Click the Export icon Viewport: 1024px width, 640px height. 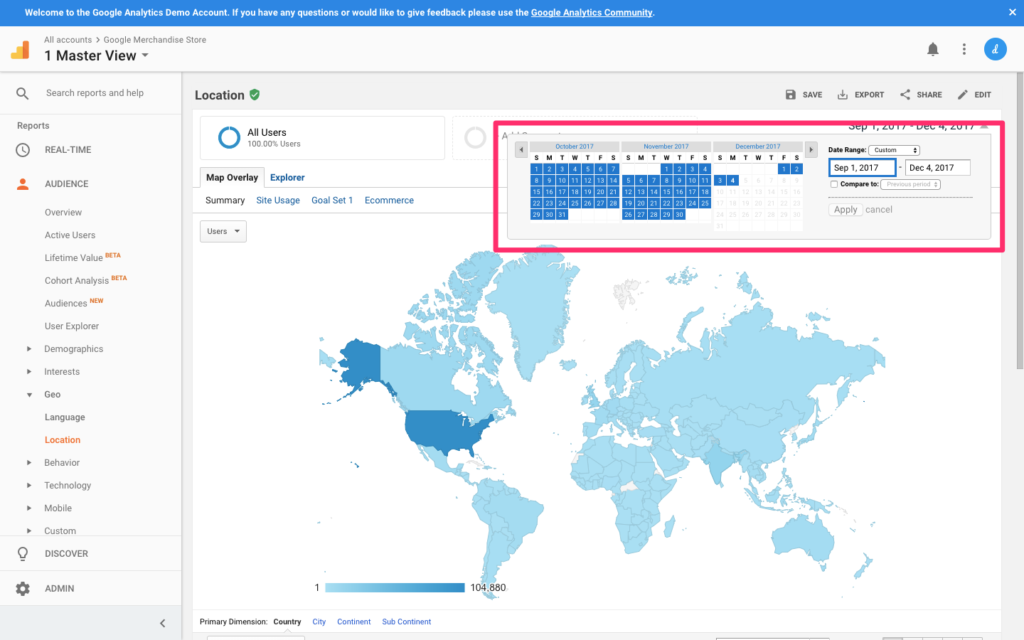tap(843, 95)
